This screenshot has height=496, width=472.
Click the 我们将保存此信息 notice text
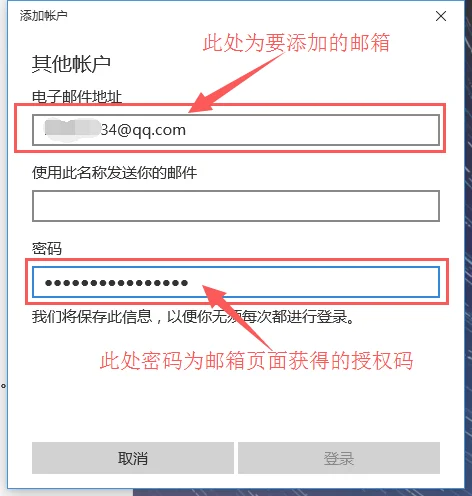(193, 316)
